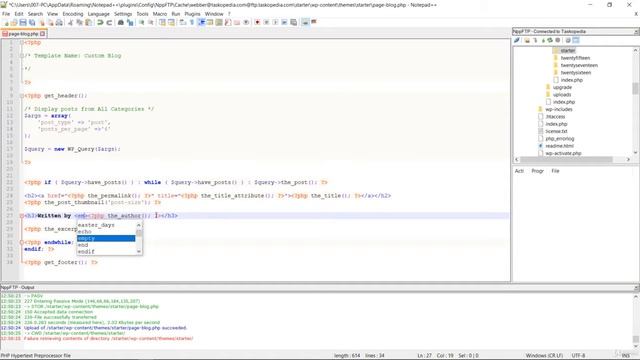The width and height of the screenshot is (640, 360).
Task: Toggle macro recording with red dot
Action: click(257, 22)
